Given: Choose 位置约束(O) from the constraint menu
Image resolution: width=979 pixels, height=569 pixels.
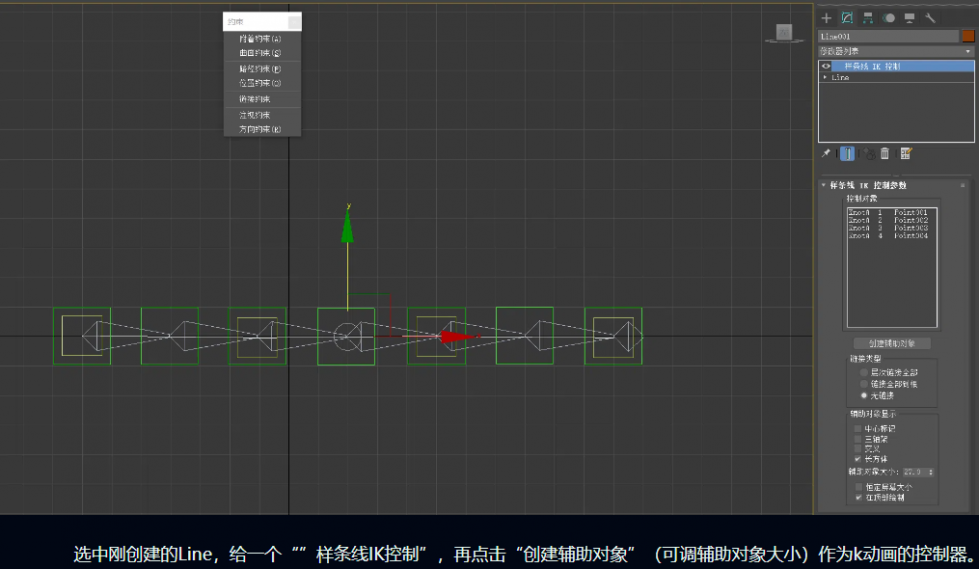Looking at the screenshot, I should click(x=260, y=83).
